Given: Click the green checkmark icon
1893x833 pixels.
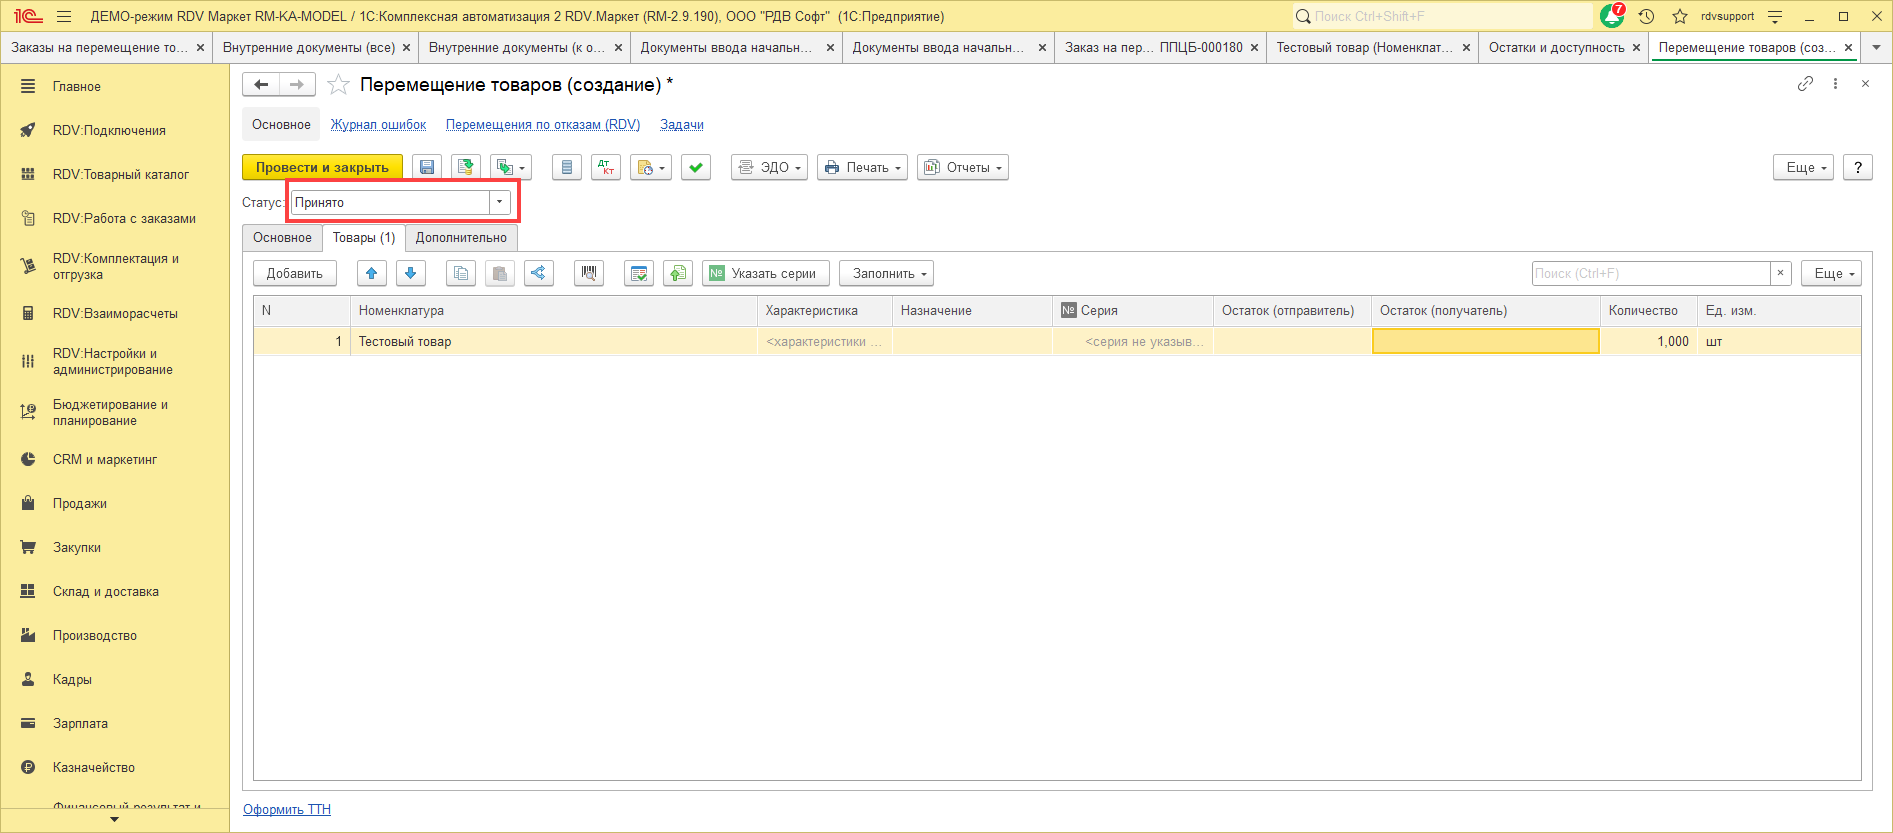Looking at the screenshot, I should (x=696, y=167).
